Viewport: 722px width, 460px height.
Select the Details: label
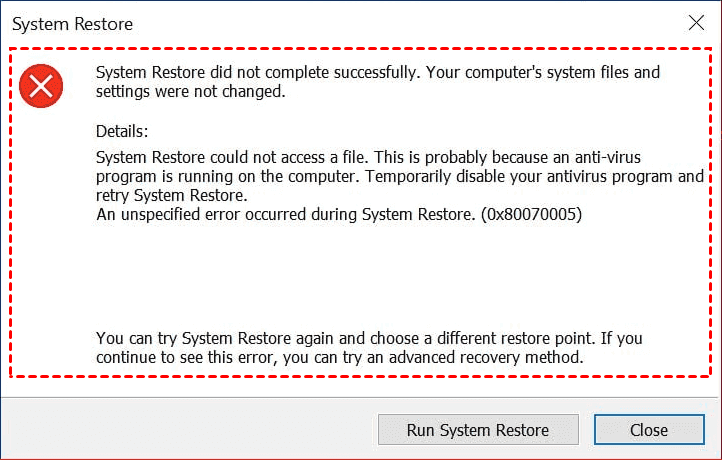click(x=122, y=131)
